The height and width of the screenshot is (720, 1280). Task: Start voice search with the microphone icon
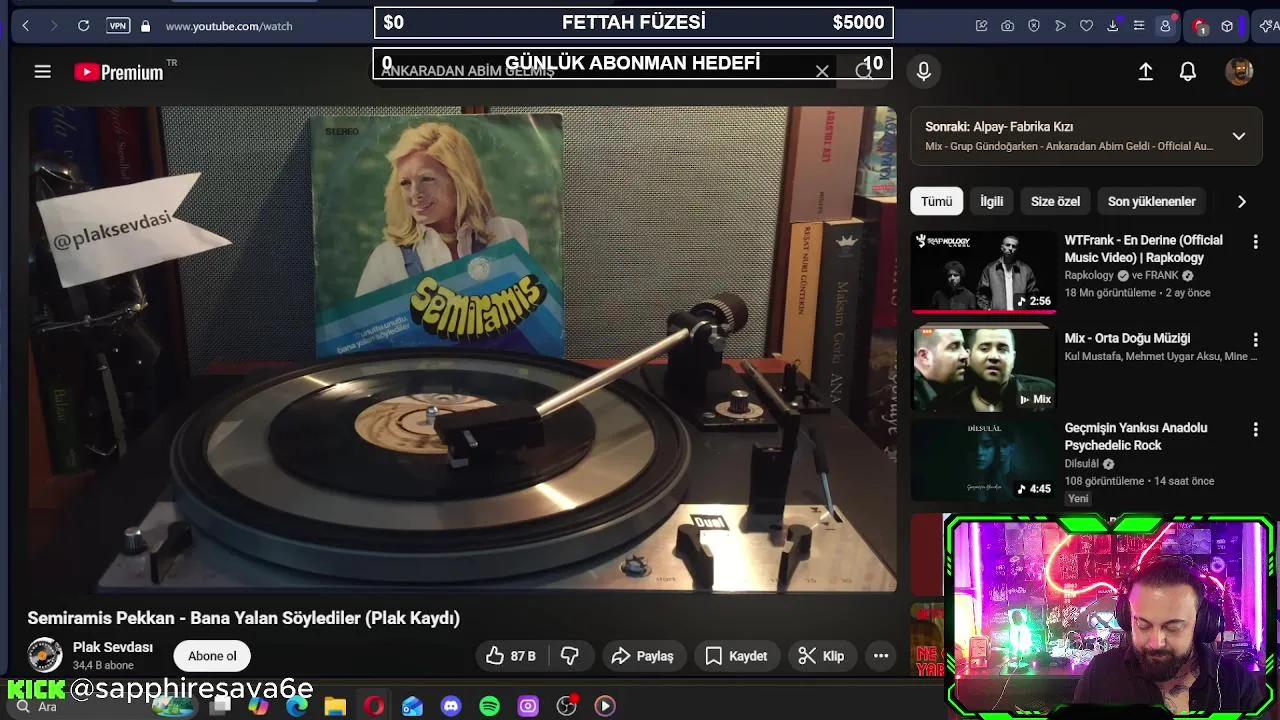click(x=924, y=71)
